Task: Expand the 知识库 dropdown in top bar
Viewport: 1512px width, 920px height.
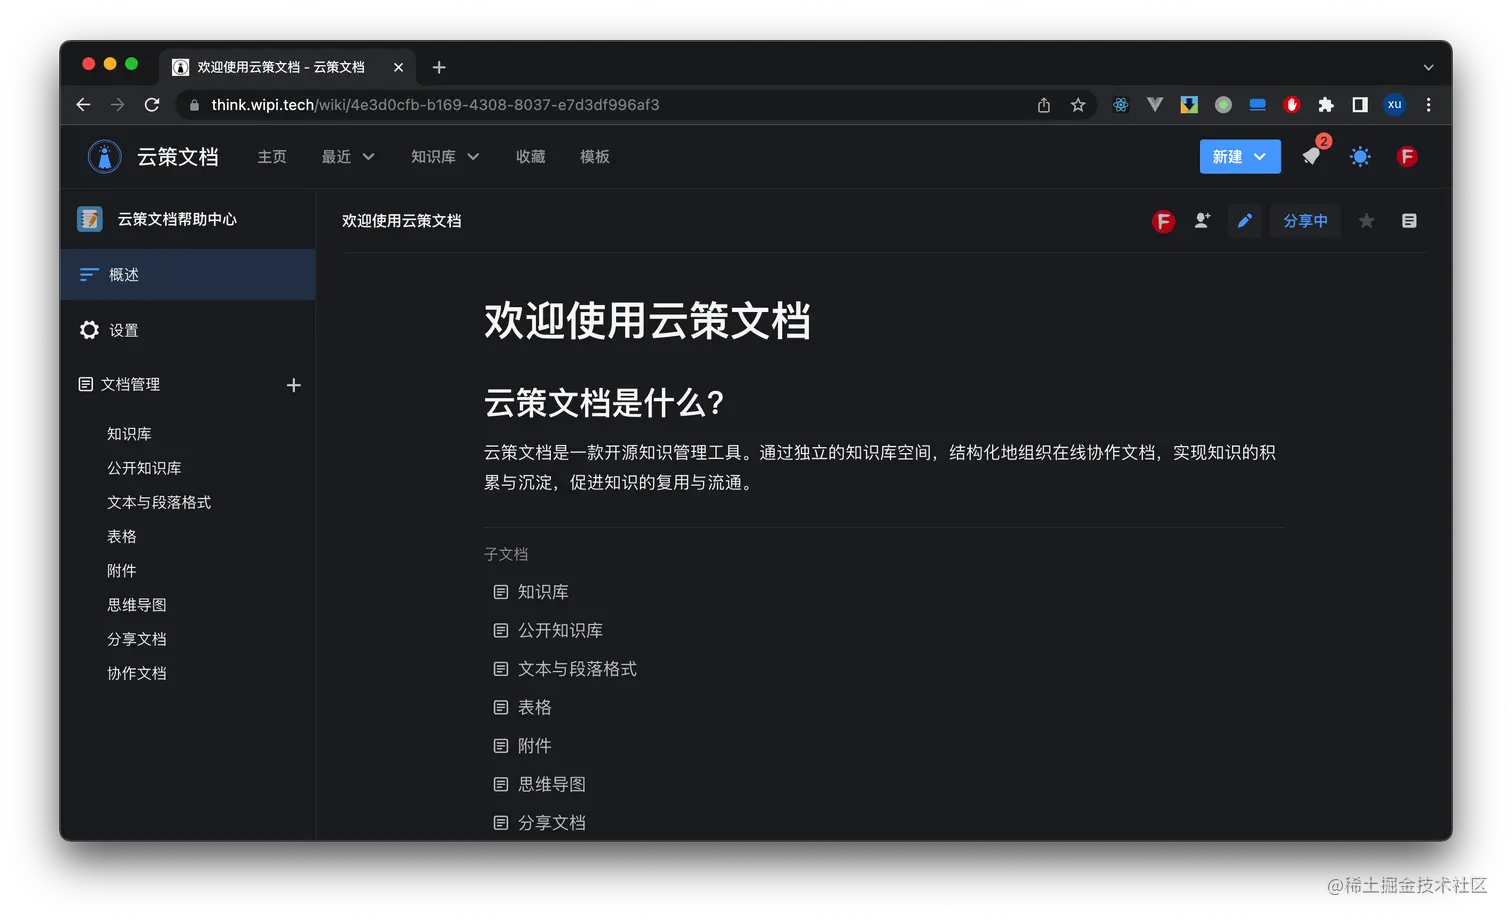Action: [x=444, y=156]
